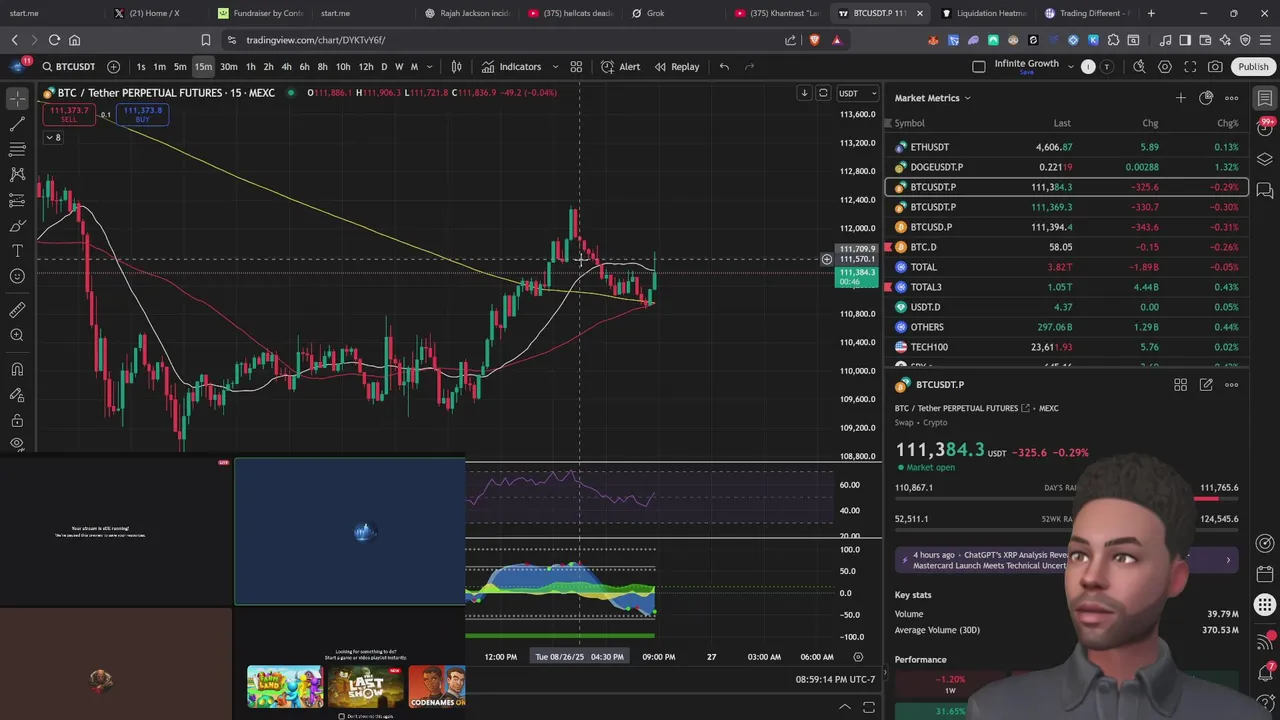Select the Zoom In tool

click(x=17, y=336)
